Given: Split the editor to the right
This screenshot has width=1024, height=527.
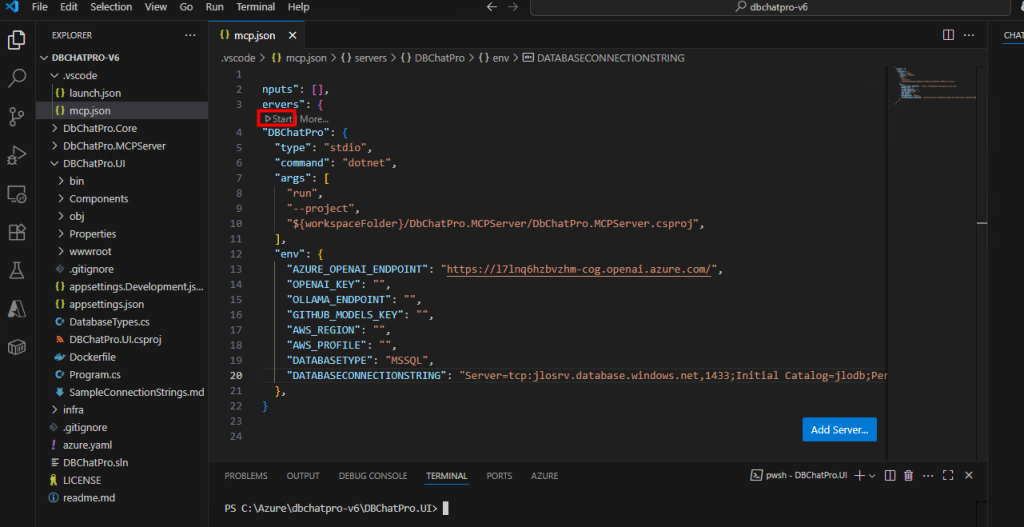Looking at the screenshot, I should (949, 35).
